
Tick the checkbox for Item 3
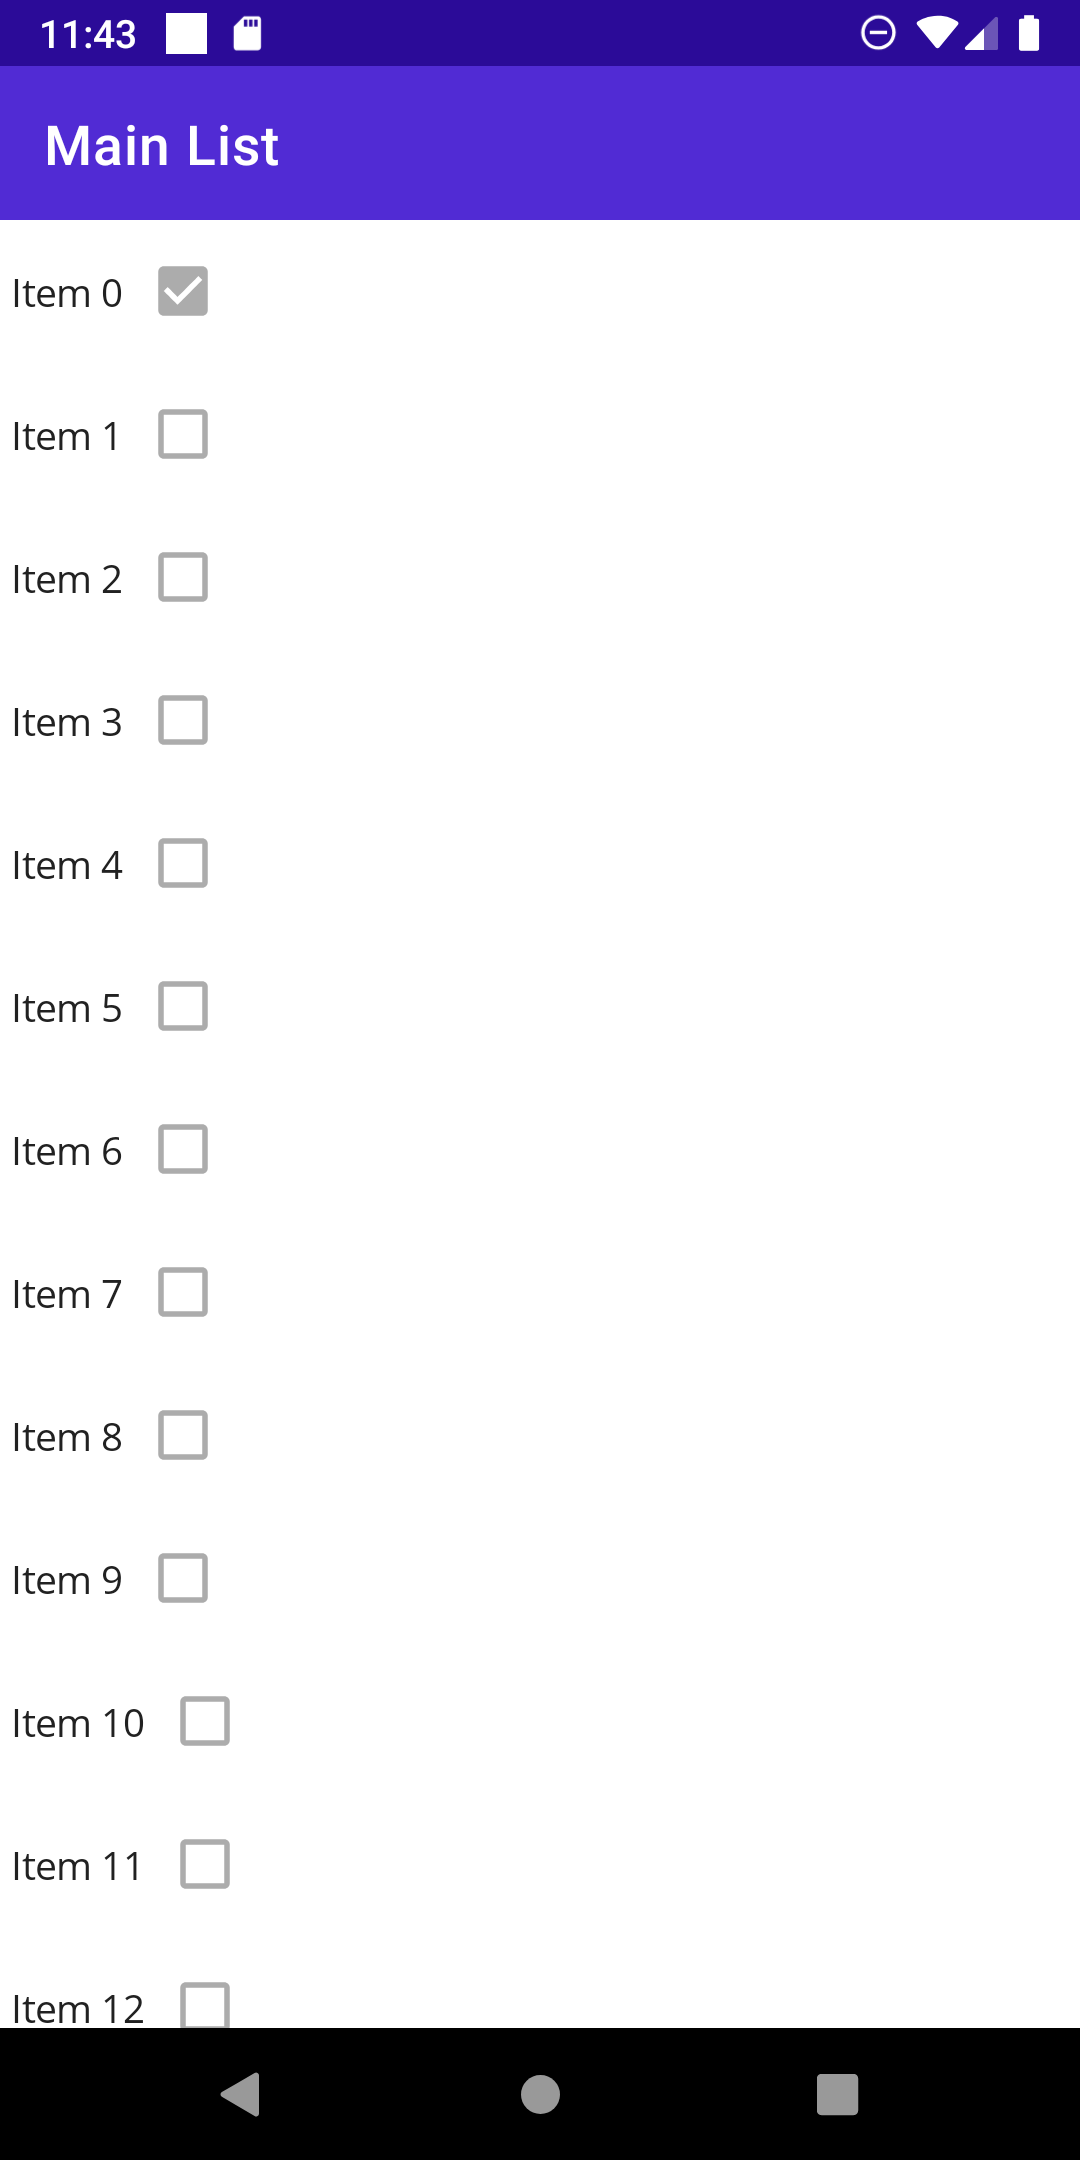pyautogui.click(x=183, y=720)
